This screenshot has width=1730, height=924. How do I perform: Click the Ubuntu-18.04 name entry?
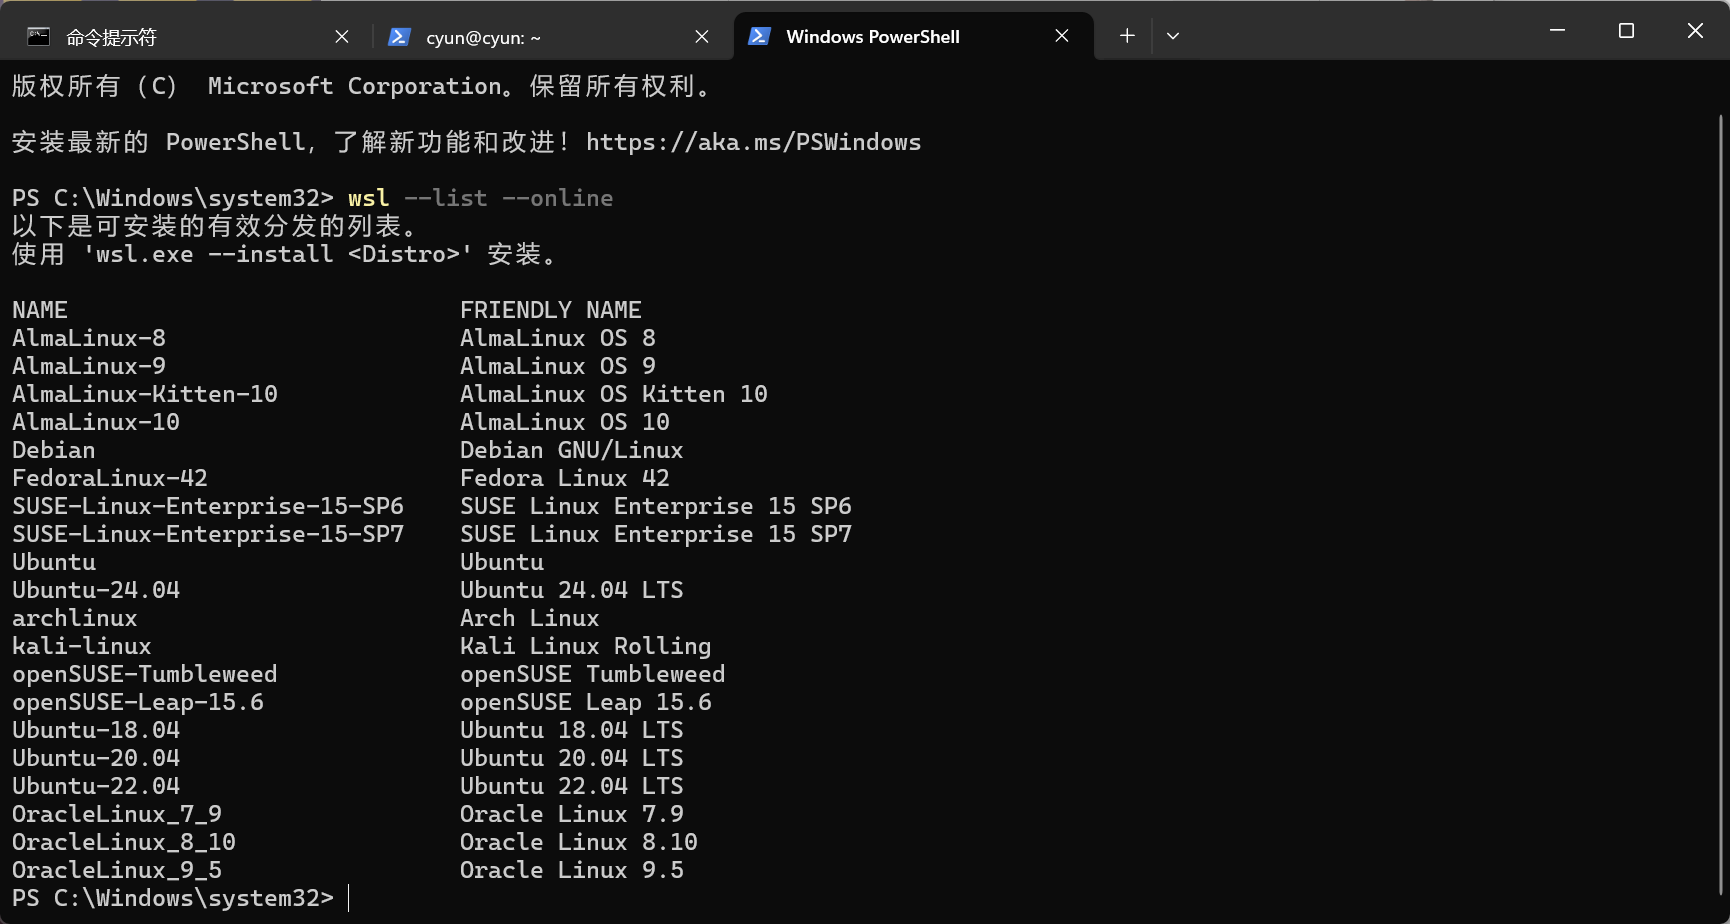pyautogui.click(x=96, y=730)
